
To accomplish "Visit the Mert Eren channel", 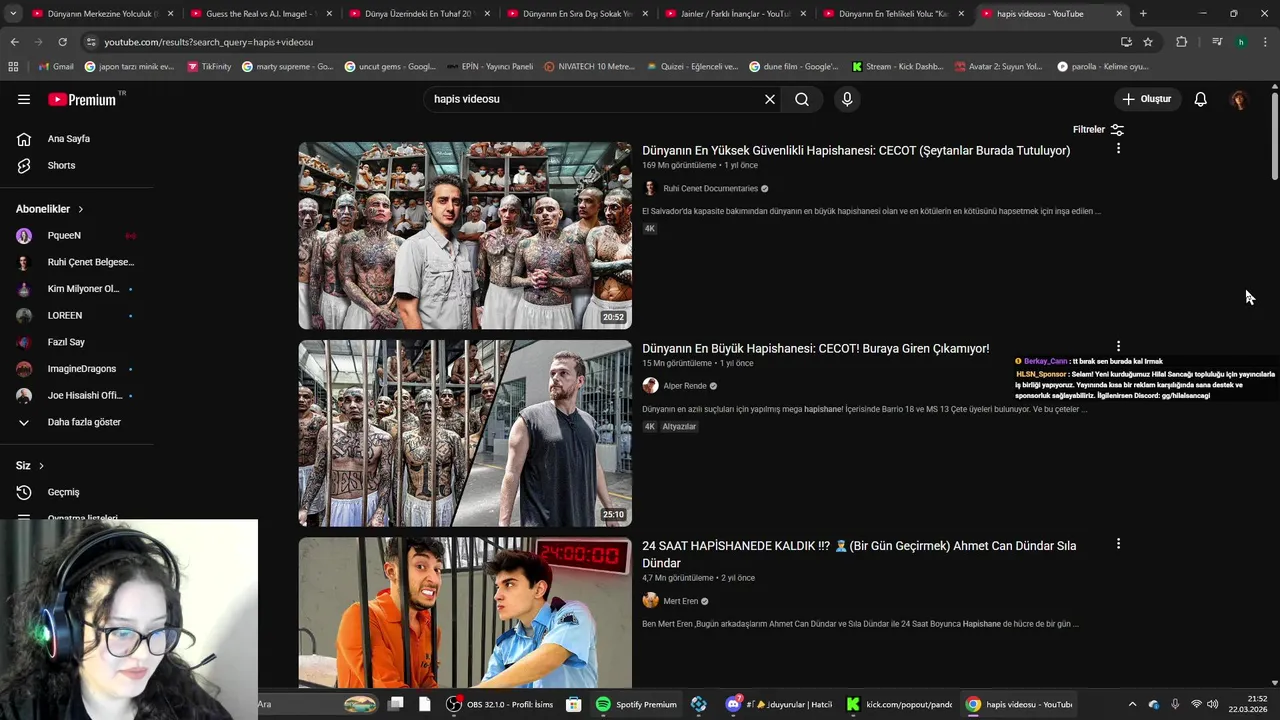I will tap(680, 601).
